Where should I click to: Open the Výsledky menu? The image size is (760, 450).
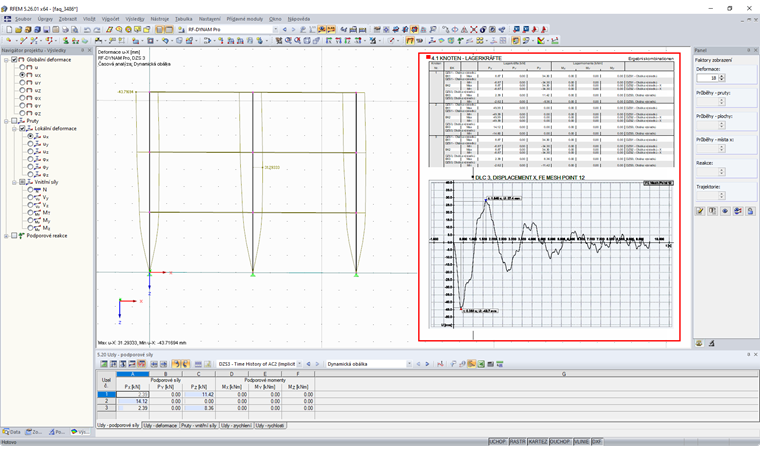pyautogui.click(x=134, y=18)
